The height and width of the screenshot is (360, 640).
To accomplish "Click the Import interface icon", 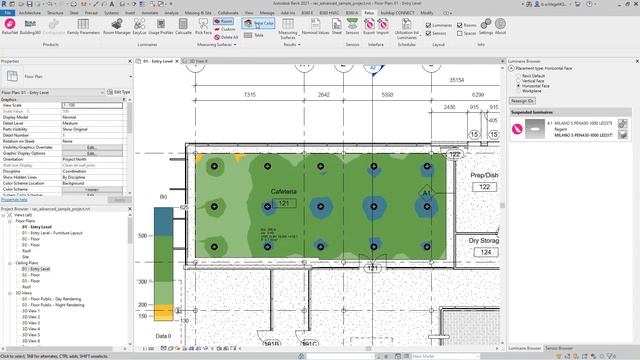I will pos(382,26).
